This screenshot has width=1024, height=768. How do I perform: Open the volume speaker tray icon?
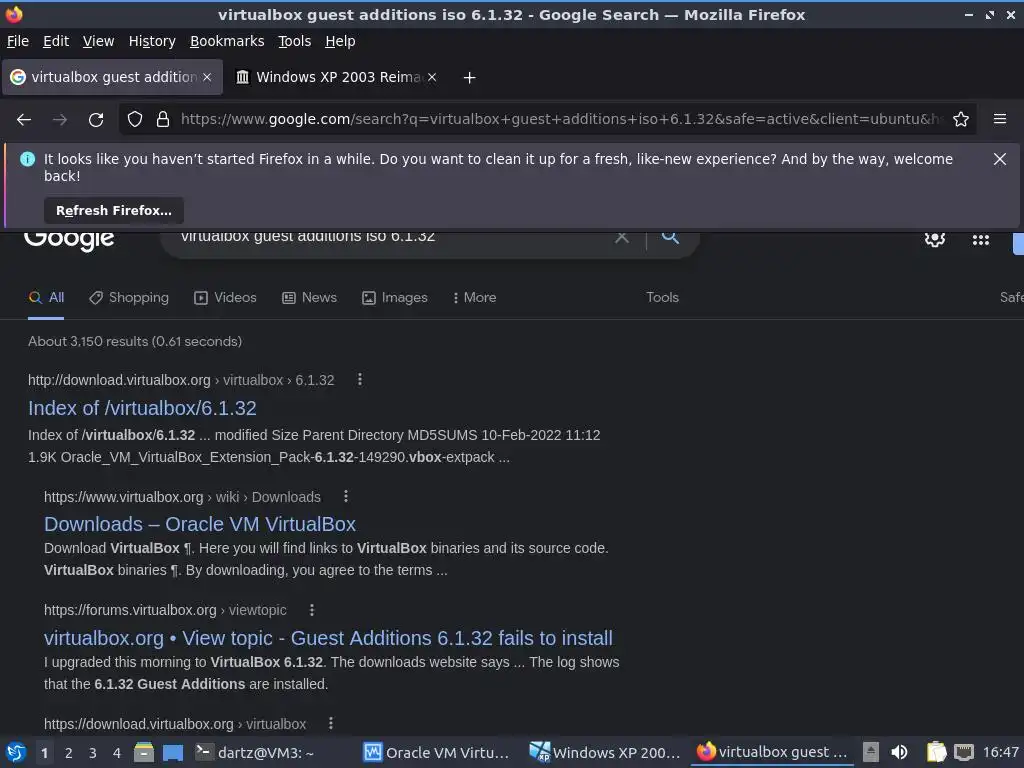point(899,752)
